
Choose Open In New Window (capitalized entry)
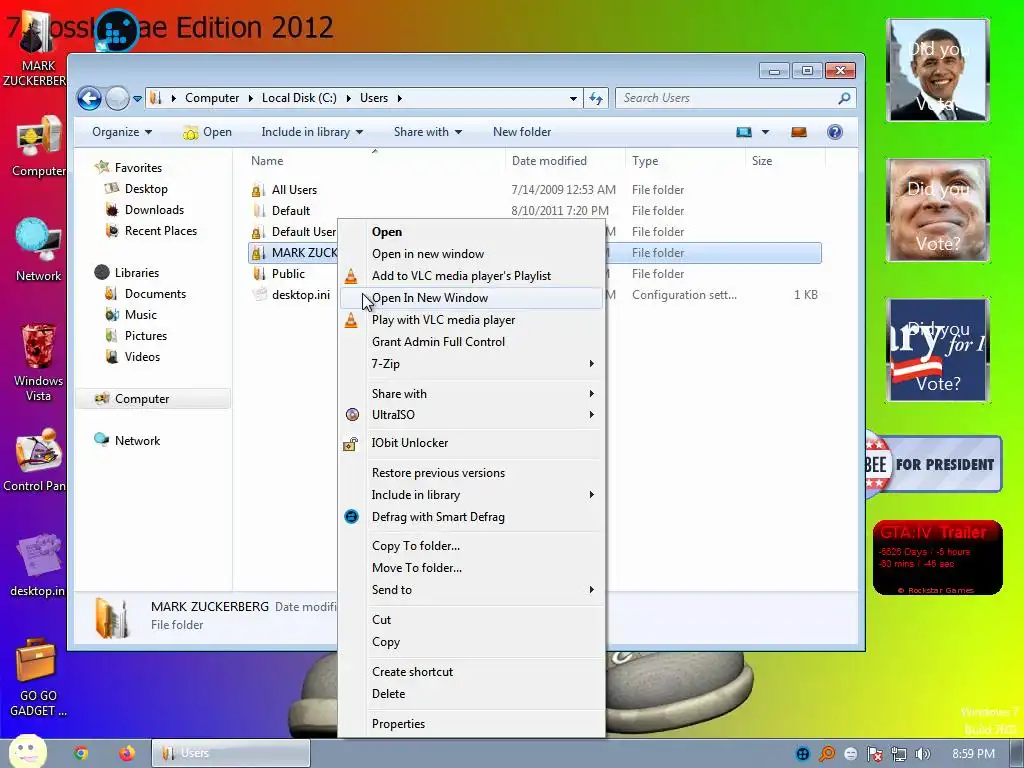(x=472, y=298)
